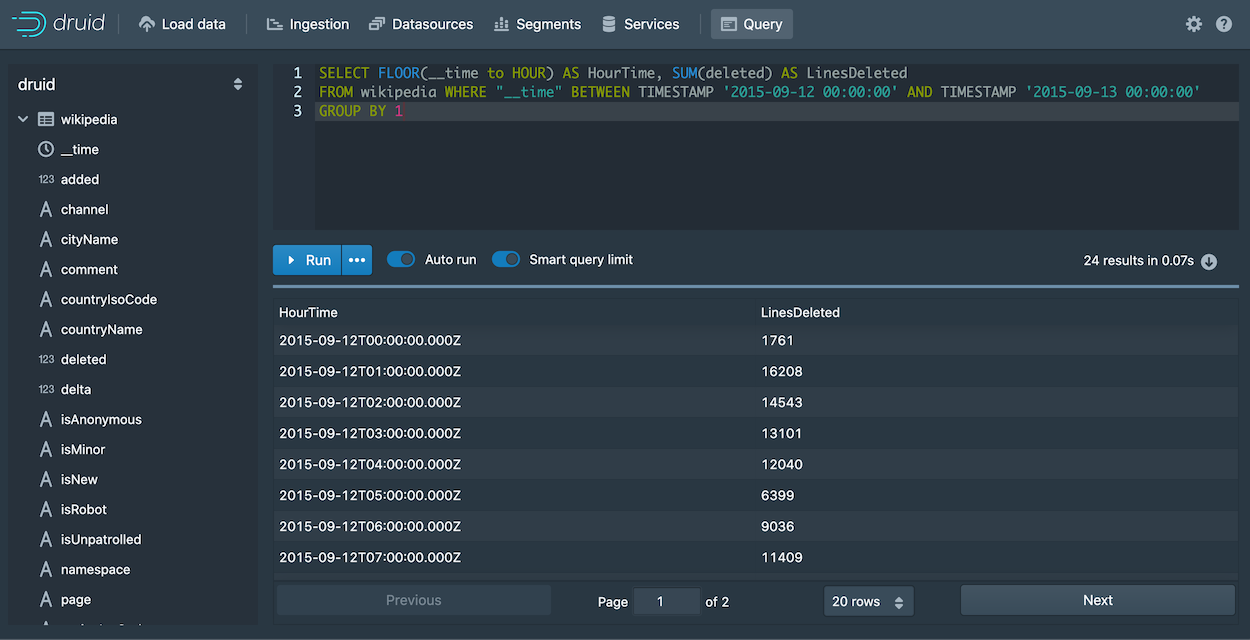Click the 2015-09-12T03:00:00.000Z cell
This screenshot has height=640, width=1250.
pos(370,433)
